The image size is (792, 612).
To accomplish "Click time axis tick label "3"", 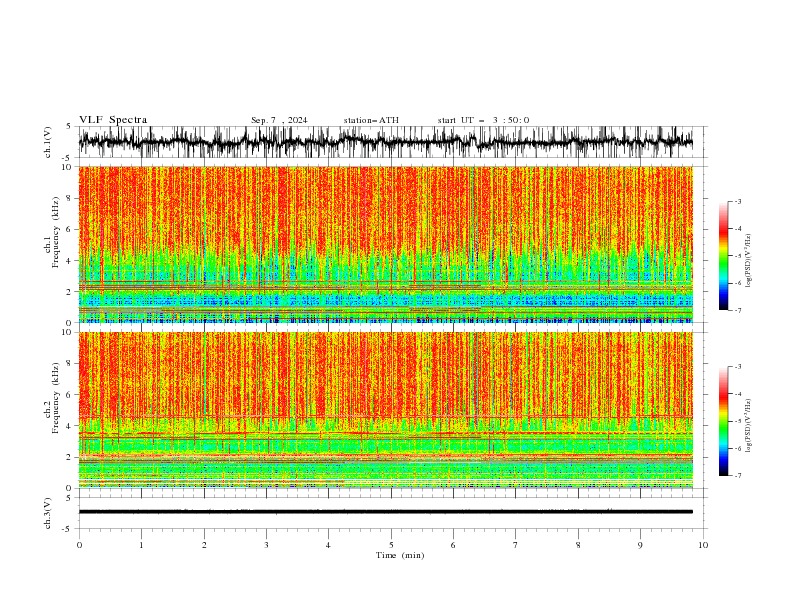I will tap(266, 545).
